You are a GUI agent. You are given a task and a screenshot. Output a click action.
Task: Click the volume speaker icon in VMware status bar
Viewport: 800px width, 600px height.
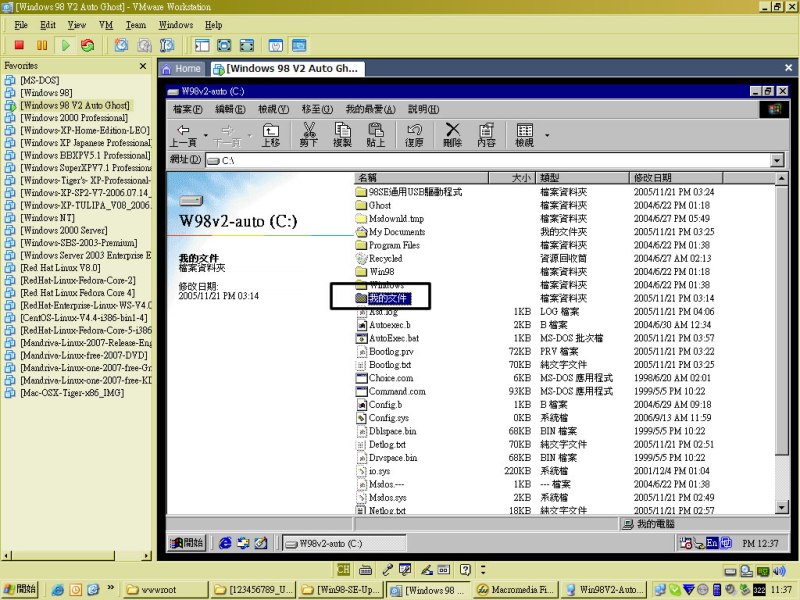coord(779,570)
